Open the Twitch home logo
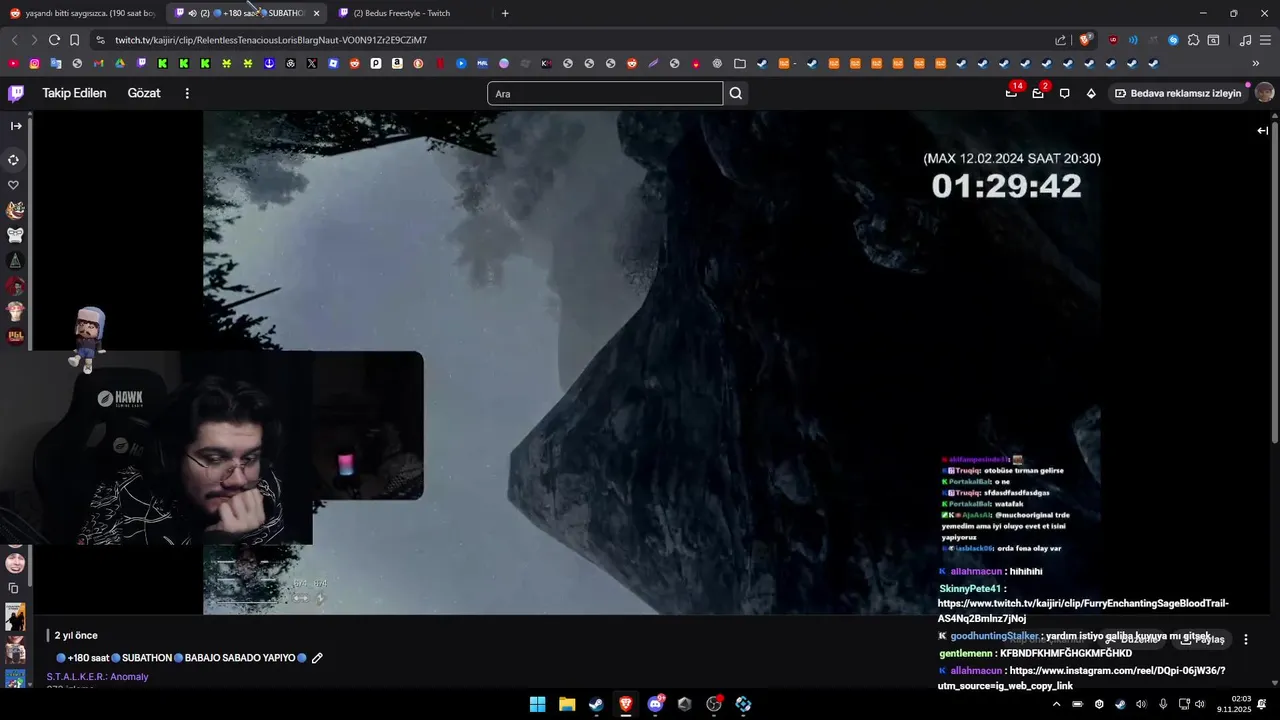 click(x=16, y=93)
